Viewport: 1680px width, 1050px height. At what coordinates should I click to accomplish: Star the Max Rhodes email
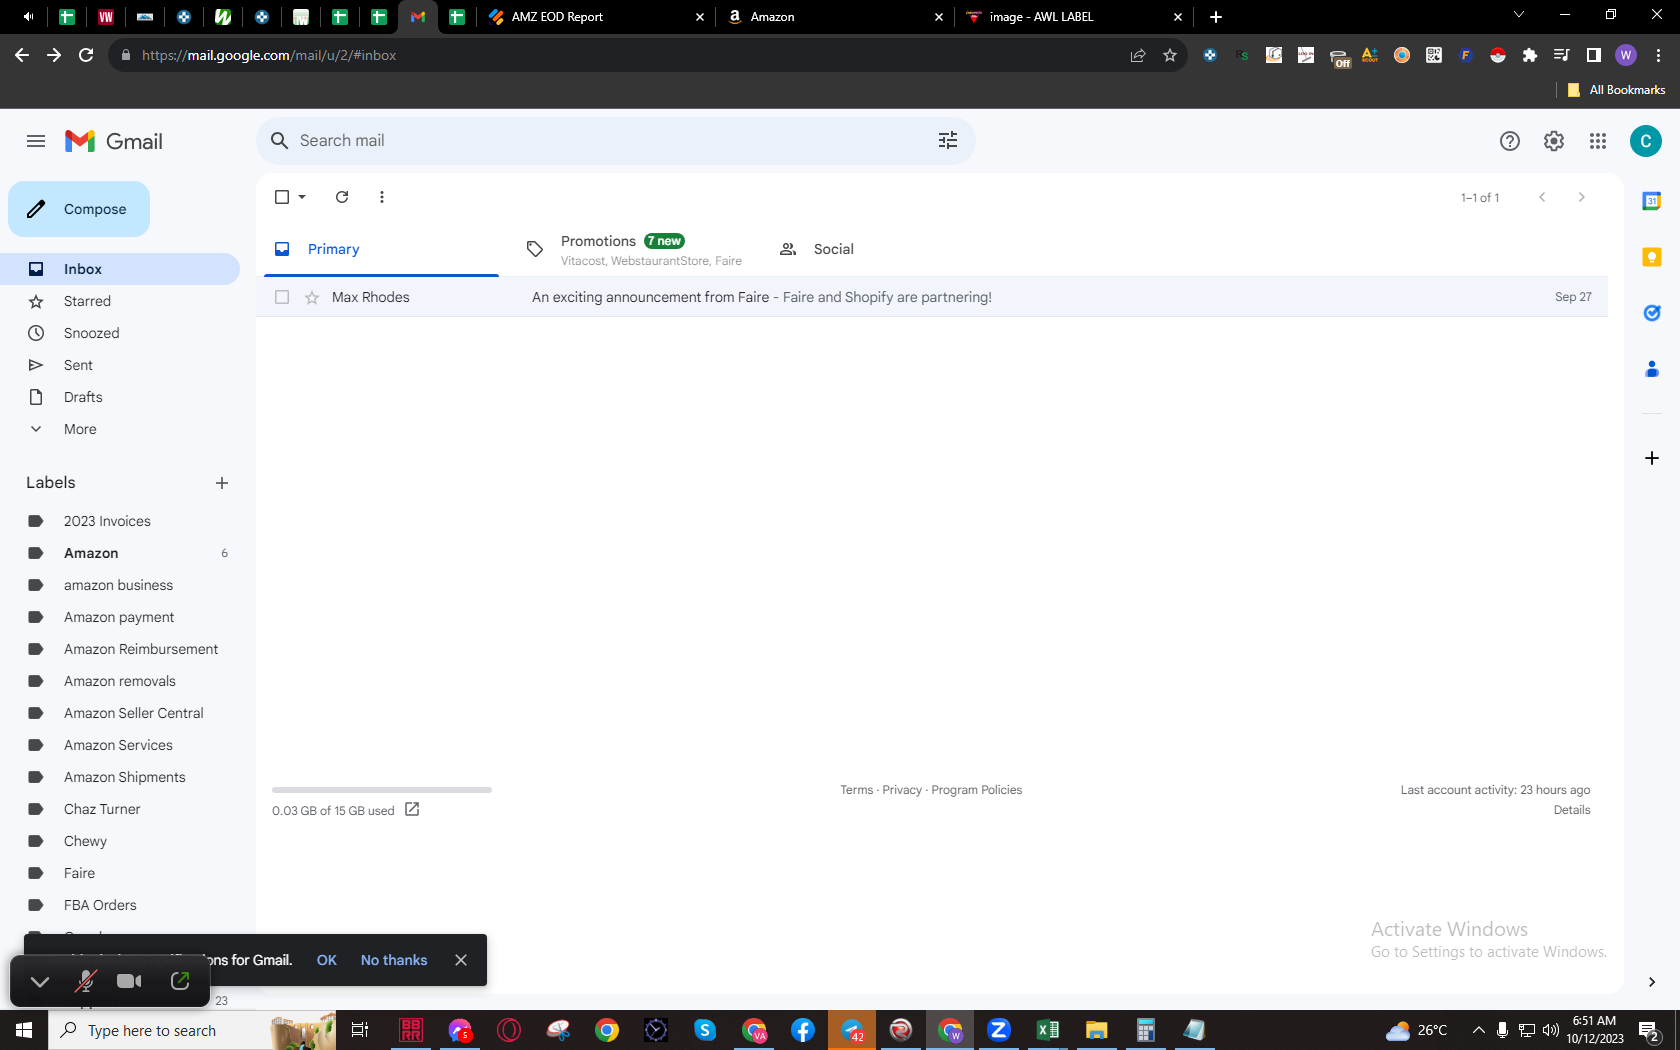(312, 297)
